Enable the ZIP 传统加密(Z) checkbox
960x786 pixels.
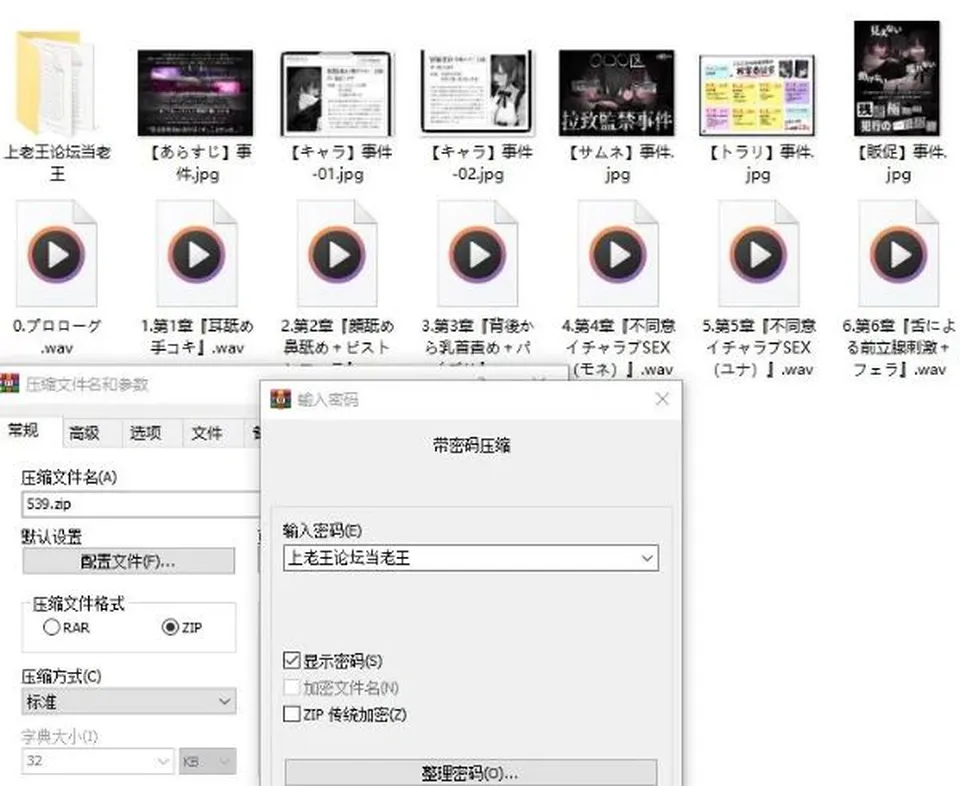click(291, 714)
